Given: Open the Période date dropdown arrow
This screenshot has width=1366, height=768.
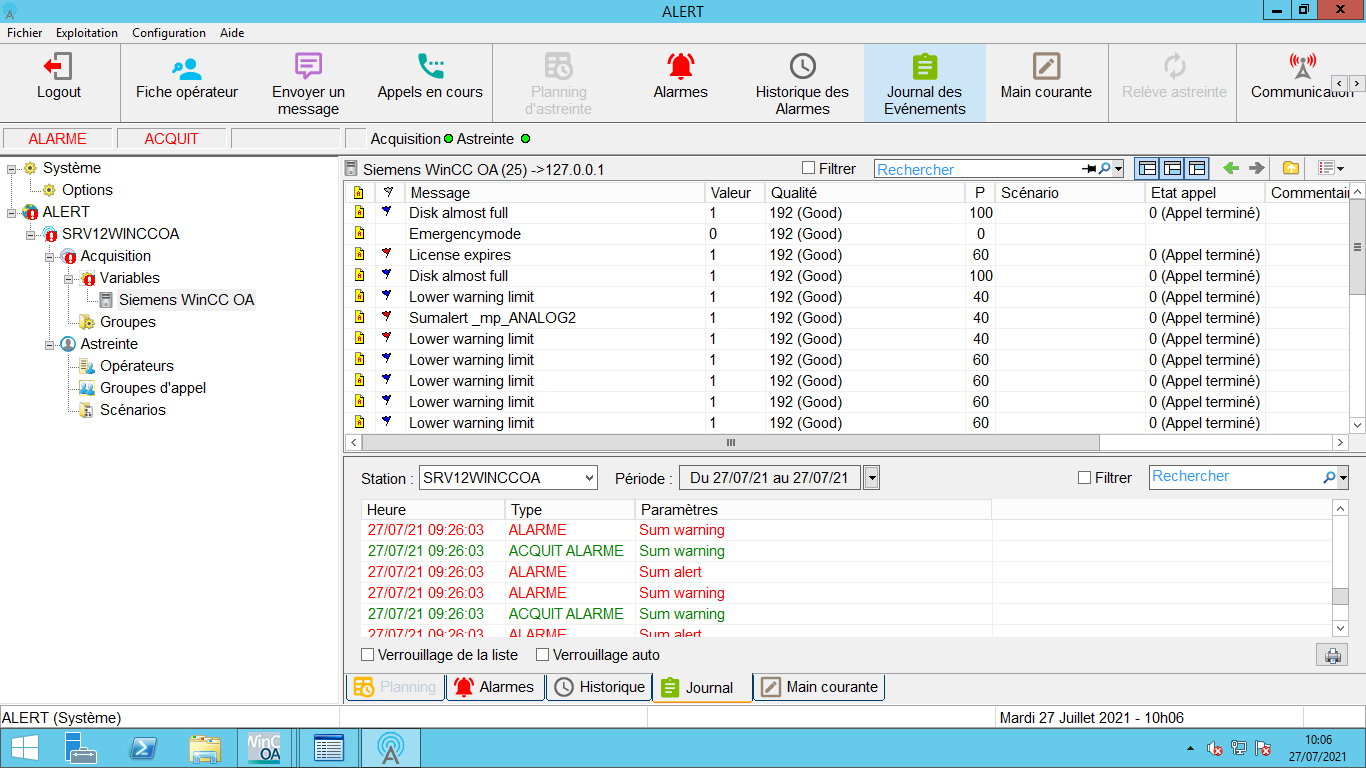Looking at the screenshot, I should point(871,478).
